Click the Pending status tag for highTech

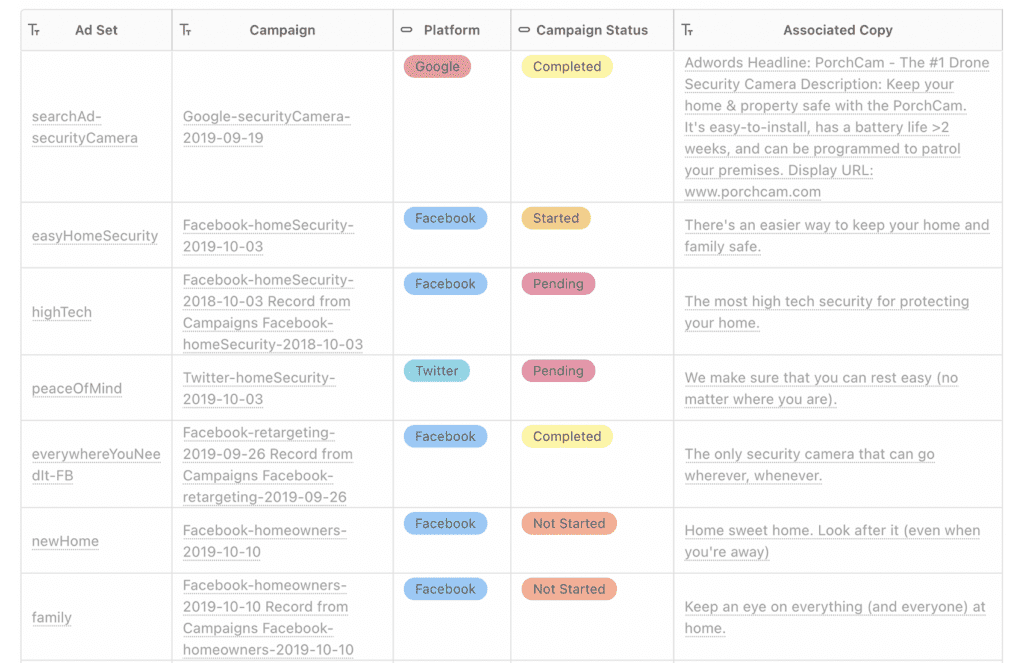pyautogui.click(x=558, y=284)
